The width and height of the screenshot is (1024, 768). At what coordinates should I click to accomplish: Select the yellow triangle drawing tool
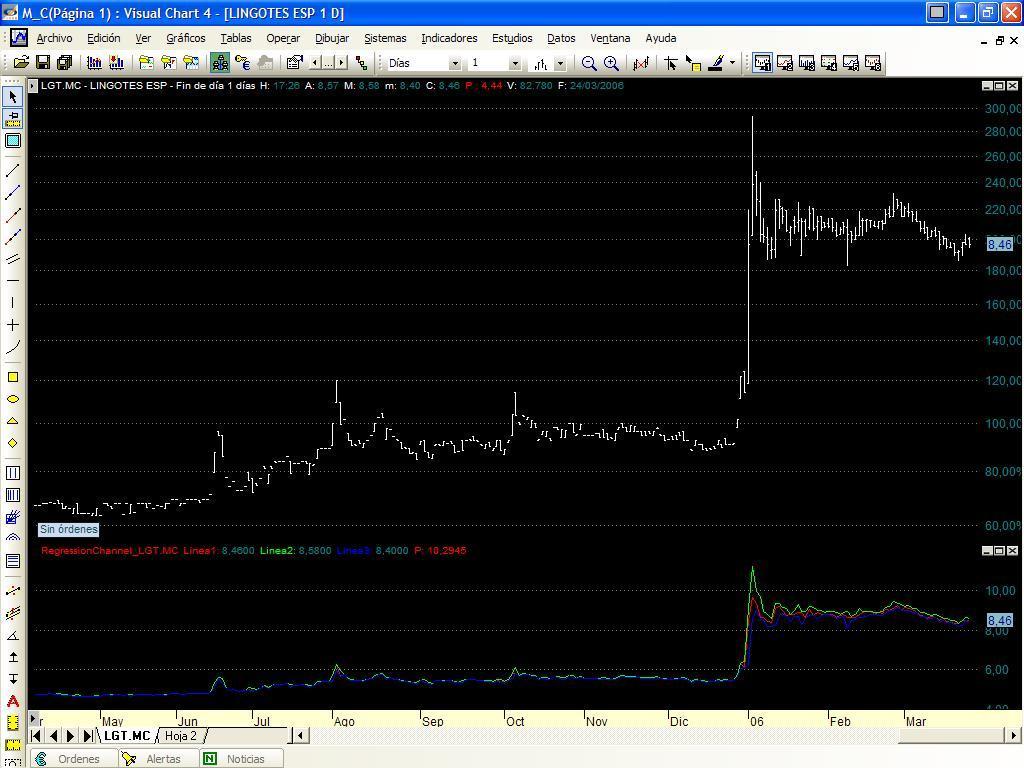(12, 421)
